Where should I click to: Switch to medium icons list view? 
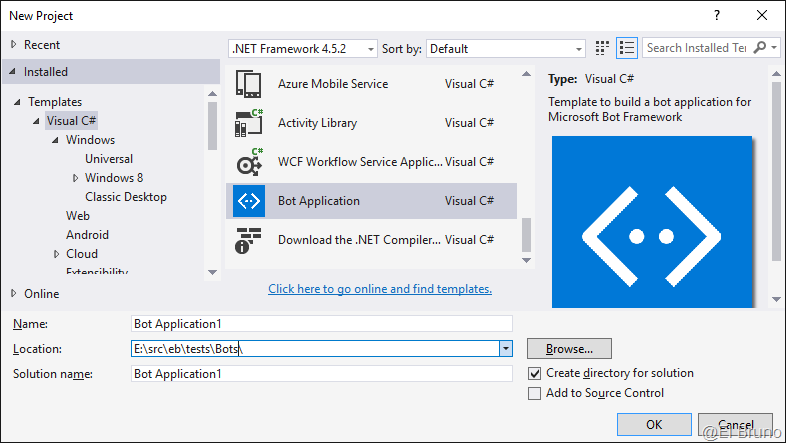point(627,48)
